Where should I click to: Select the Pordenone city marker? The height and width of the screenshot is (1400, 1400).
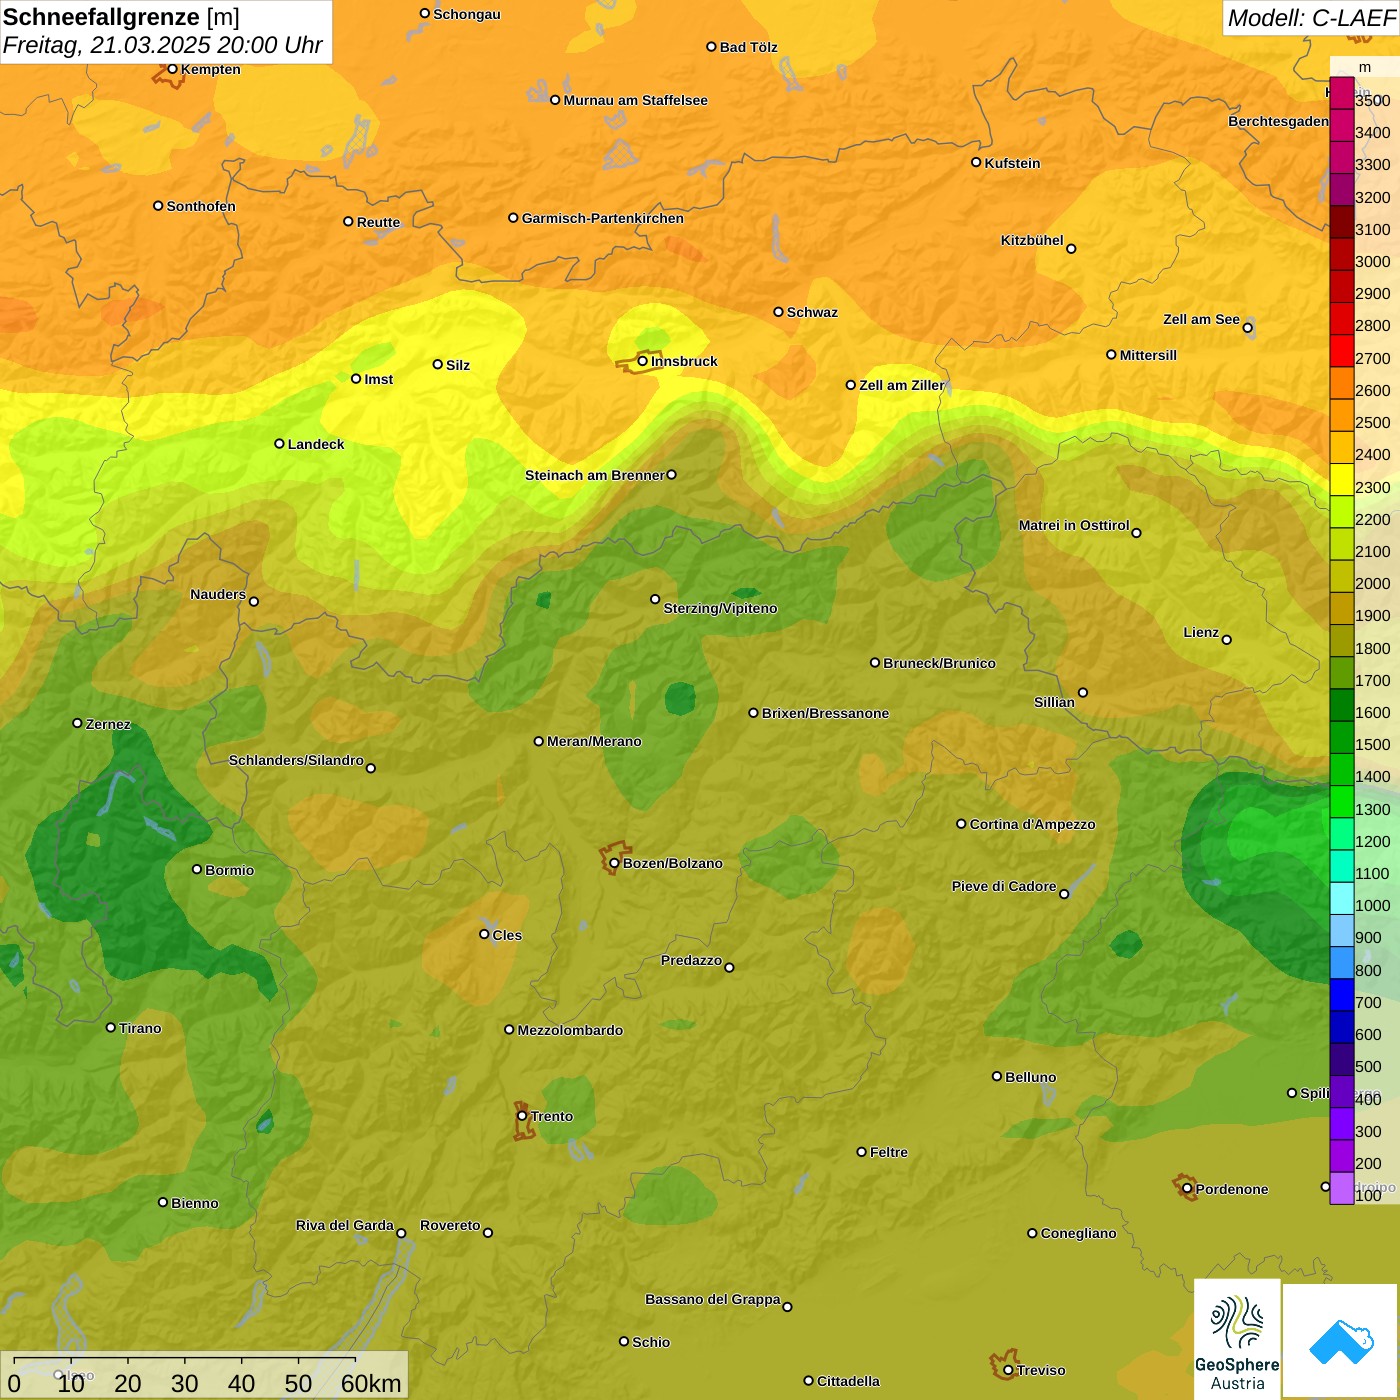click(1187, 1189)
